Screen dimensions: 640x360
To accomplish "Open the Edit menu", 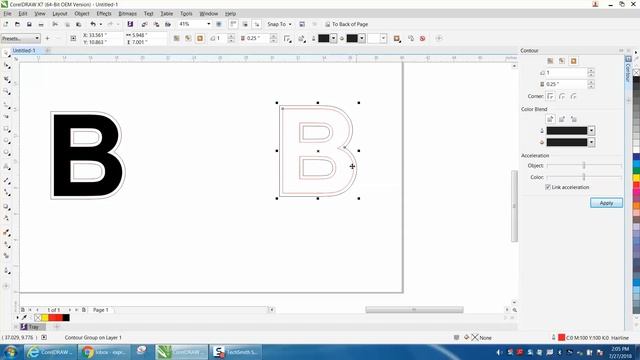I will [23, 13].
